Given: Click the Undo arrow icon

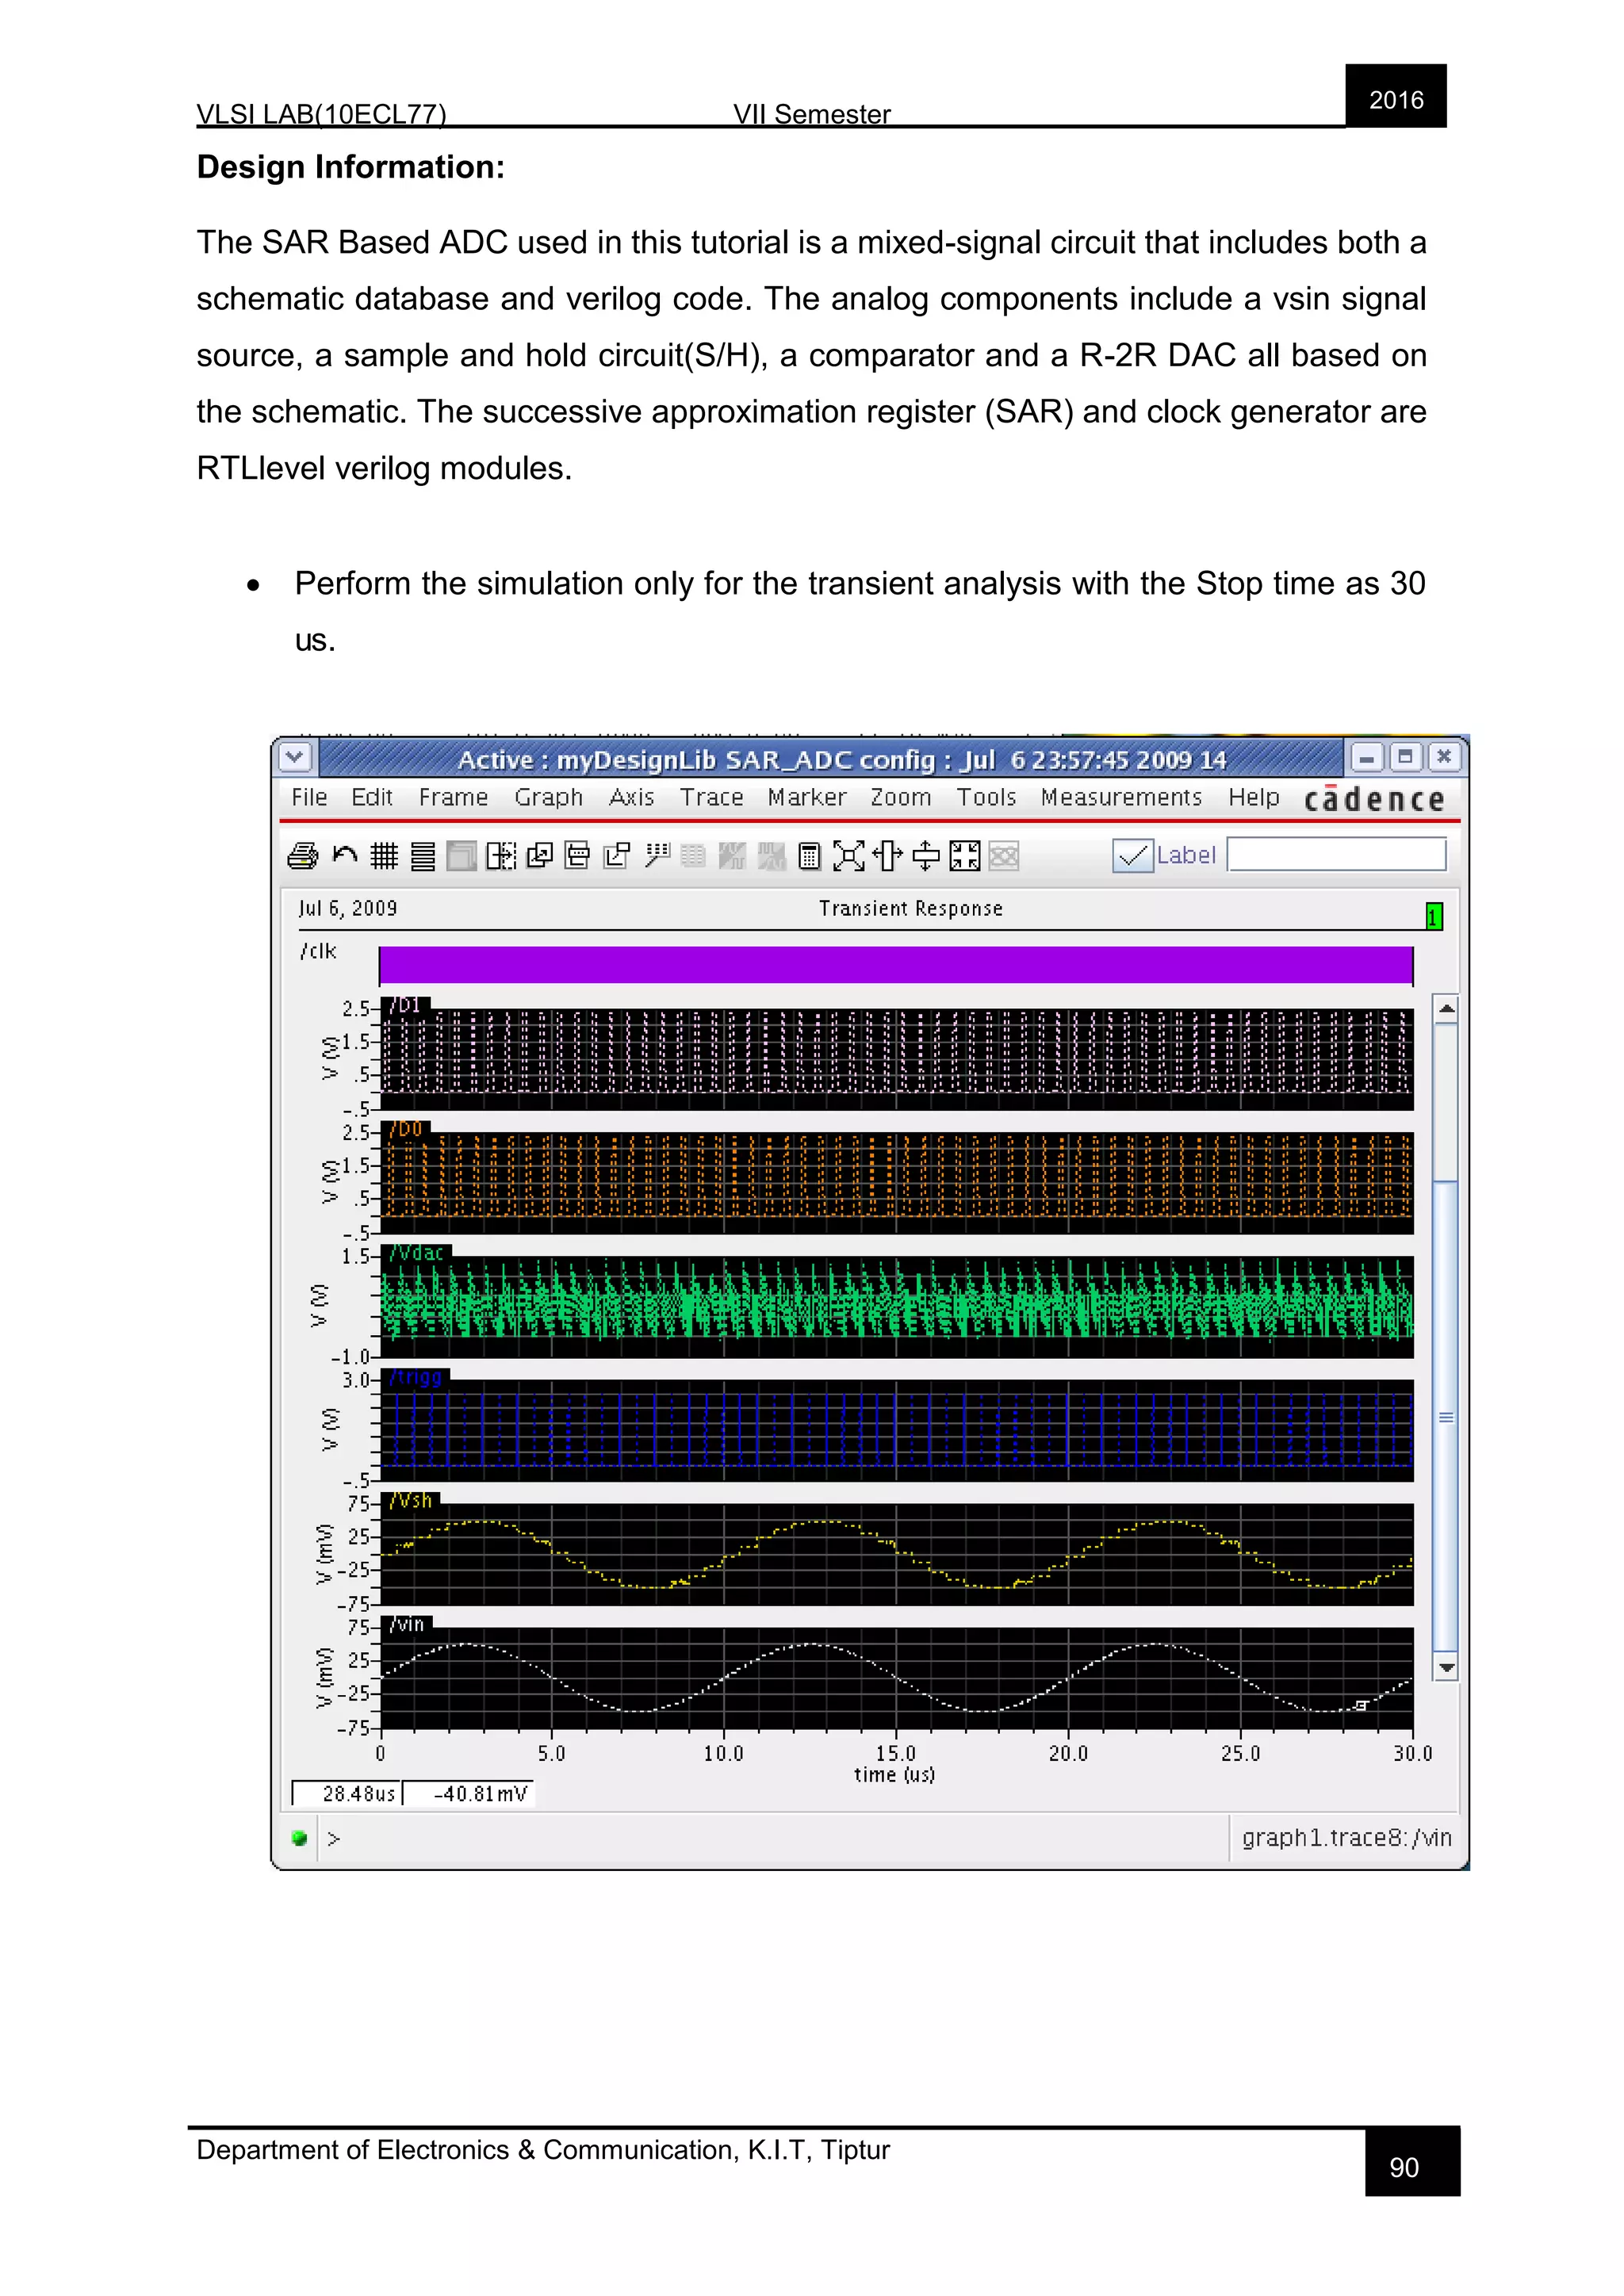Looking at the screenshot, I should point(345,856).
